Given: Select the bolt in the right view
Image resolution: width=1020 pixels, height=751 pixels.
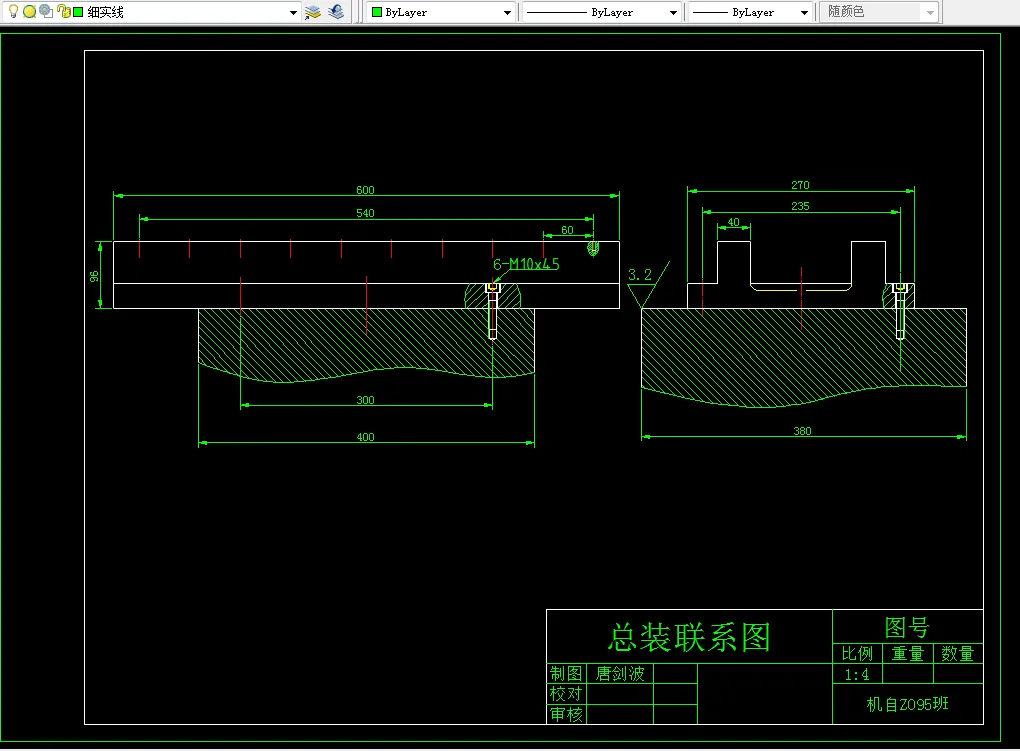Looking at the screenshot, I should 900,310.
